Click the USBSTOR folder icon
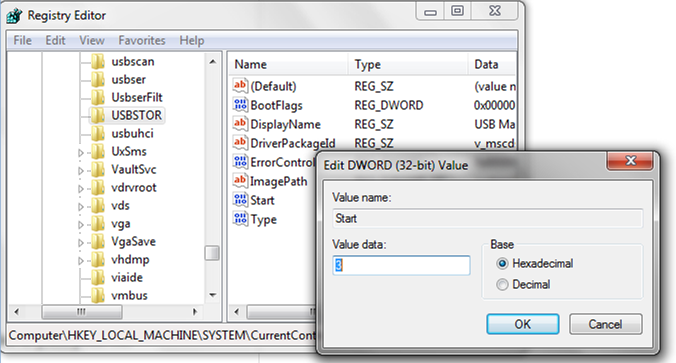 coord(98,116)
